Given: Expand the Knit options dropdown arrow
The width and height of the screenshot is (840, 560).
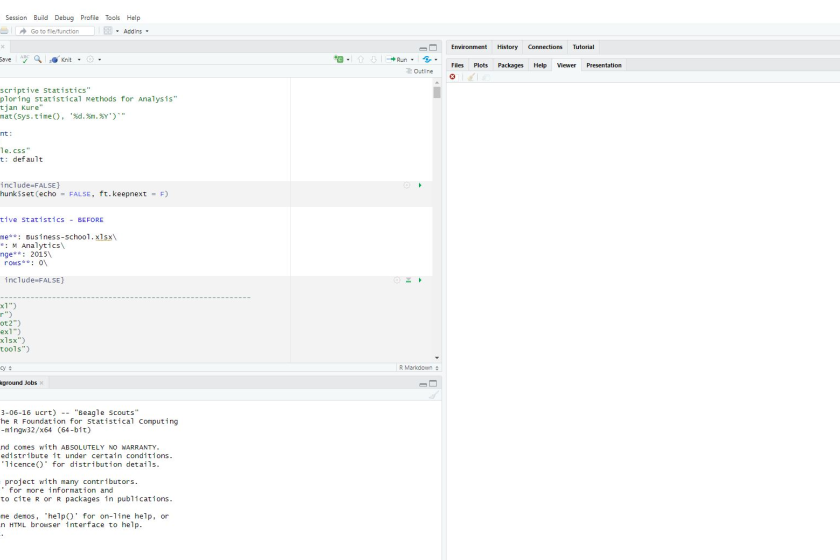Looking at the screenshot, I should click(x=80, y=59).
